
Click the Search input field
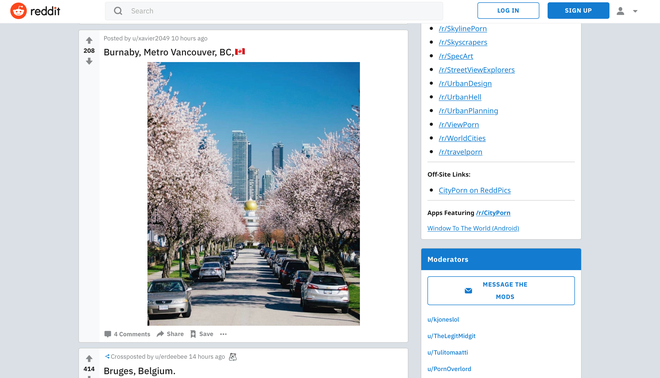click(x=274, y=11)
